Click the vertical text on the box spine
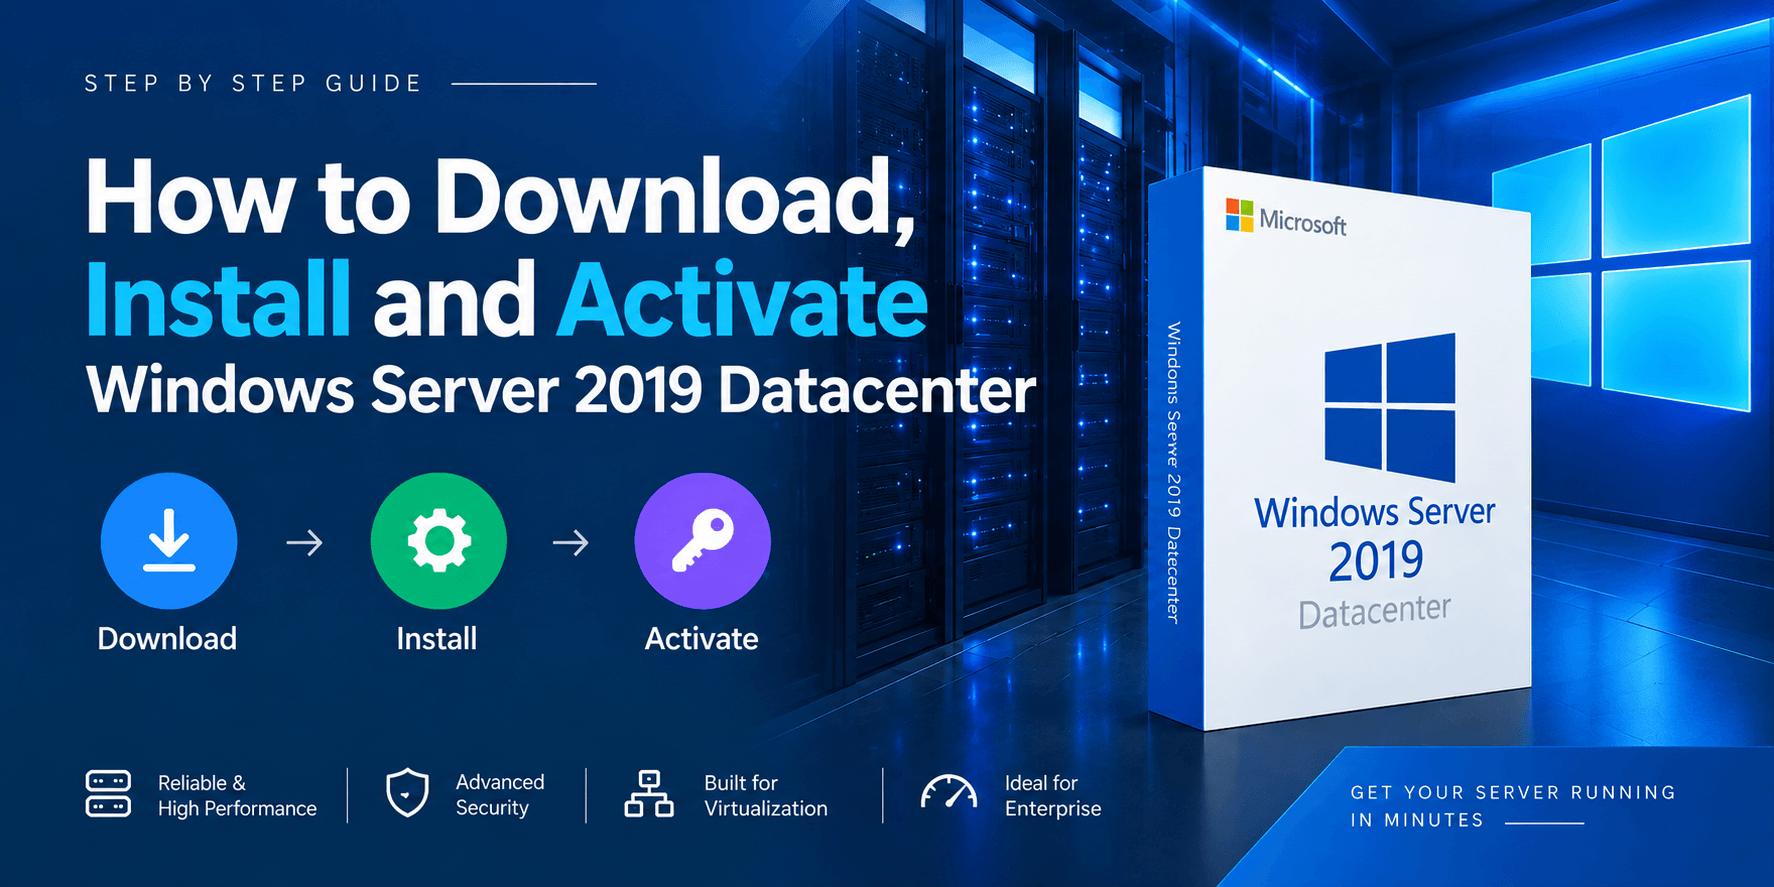The width and height of the screenshot is (1774, 887). pyautogui.click(x=1175, y=472)
